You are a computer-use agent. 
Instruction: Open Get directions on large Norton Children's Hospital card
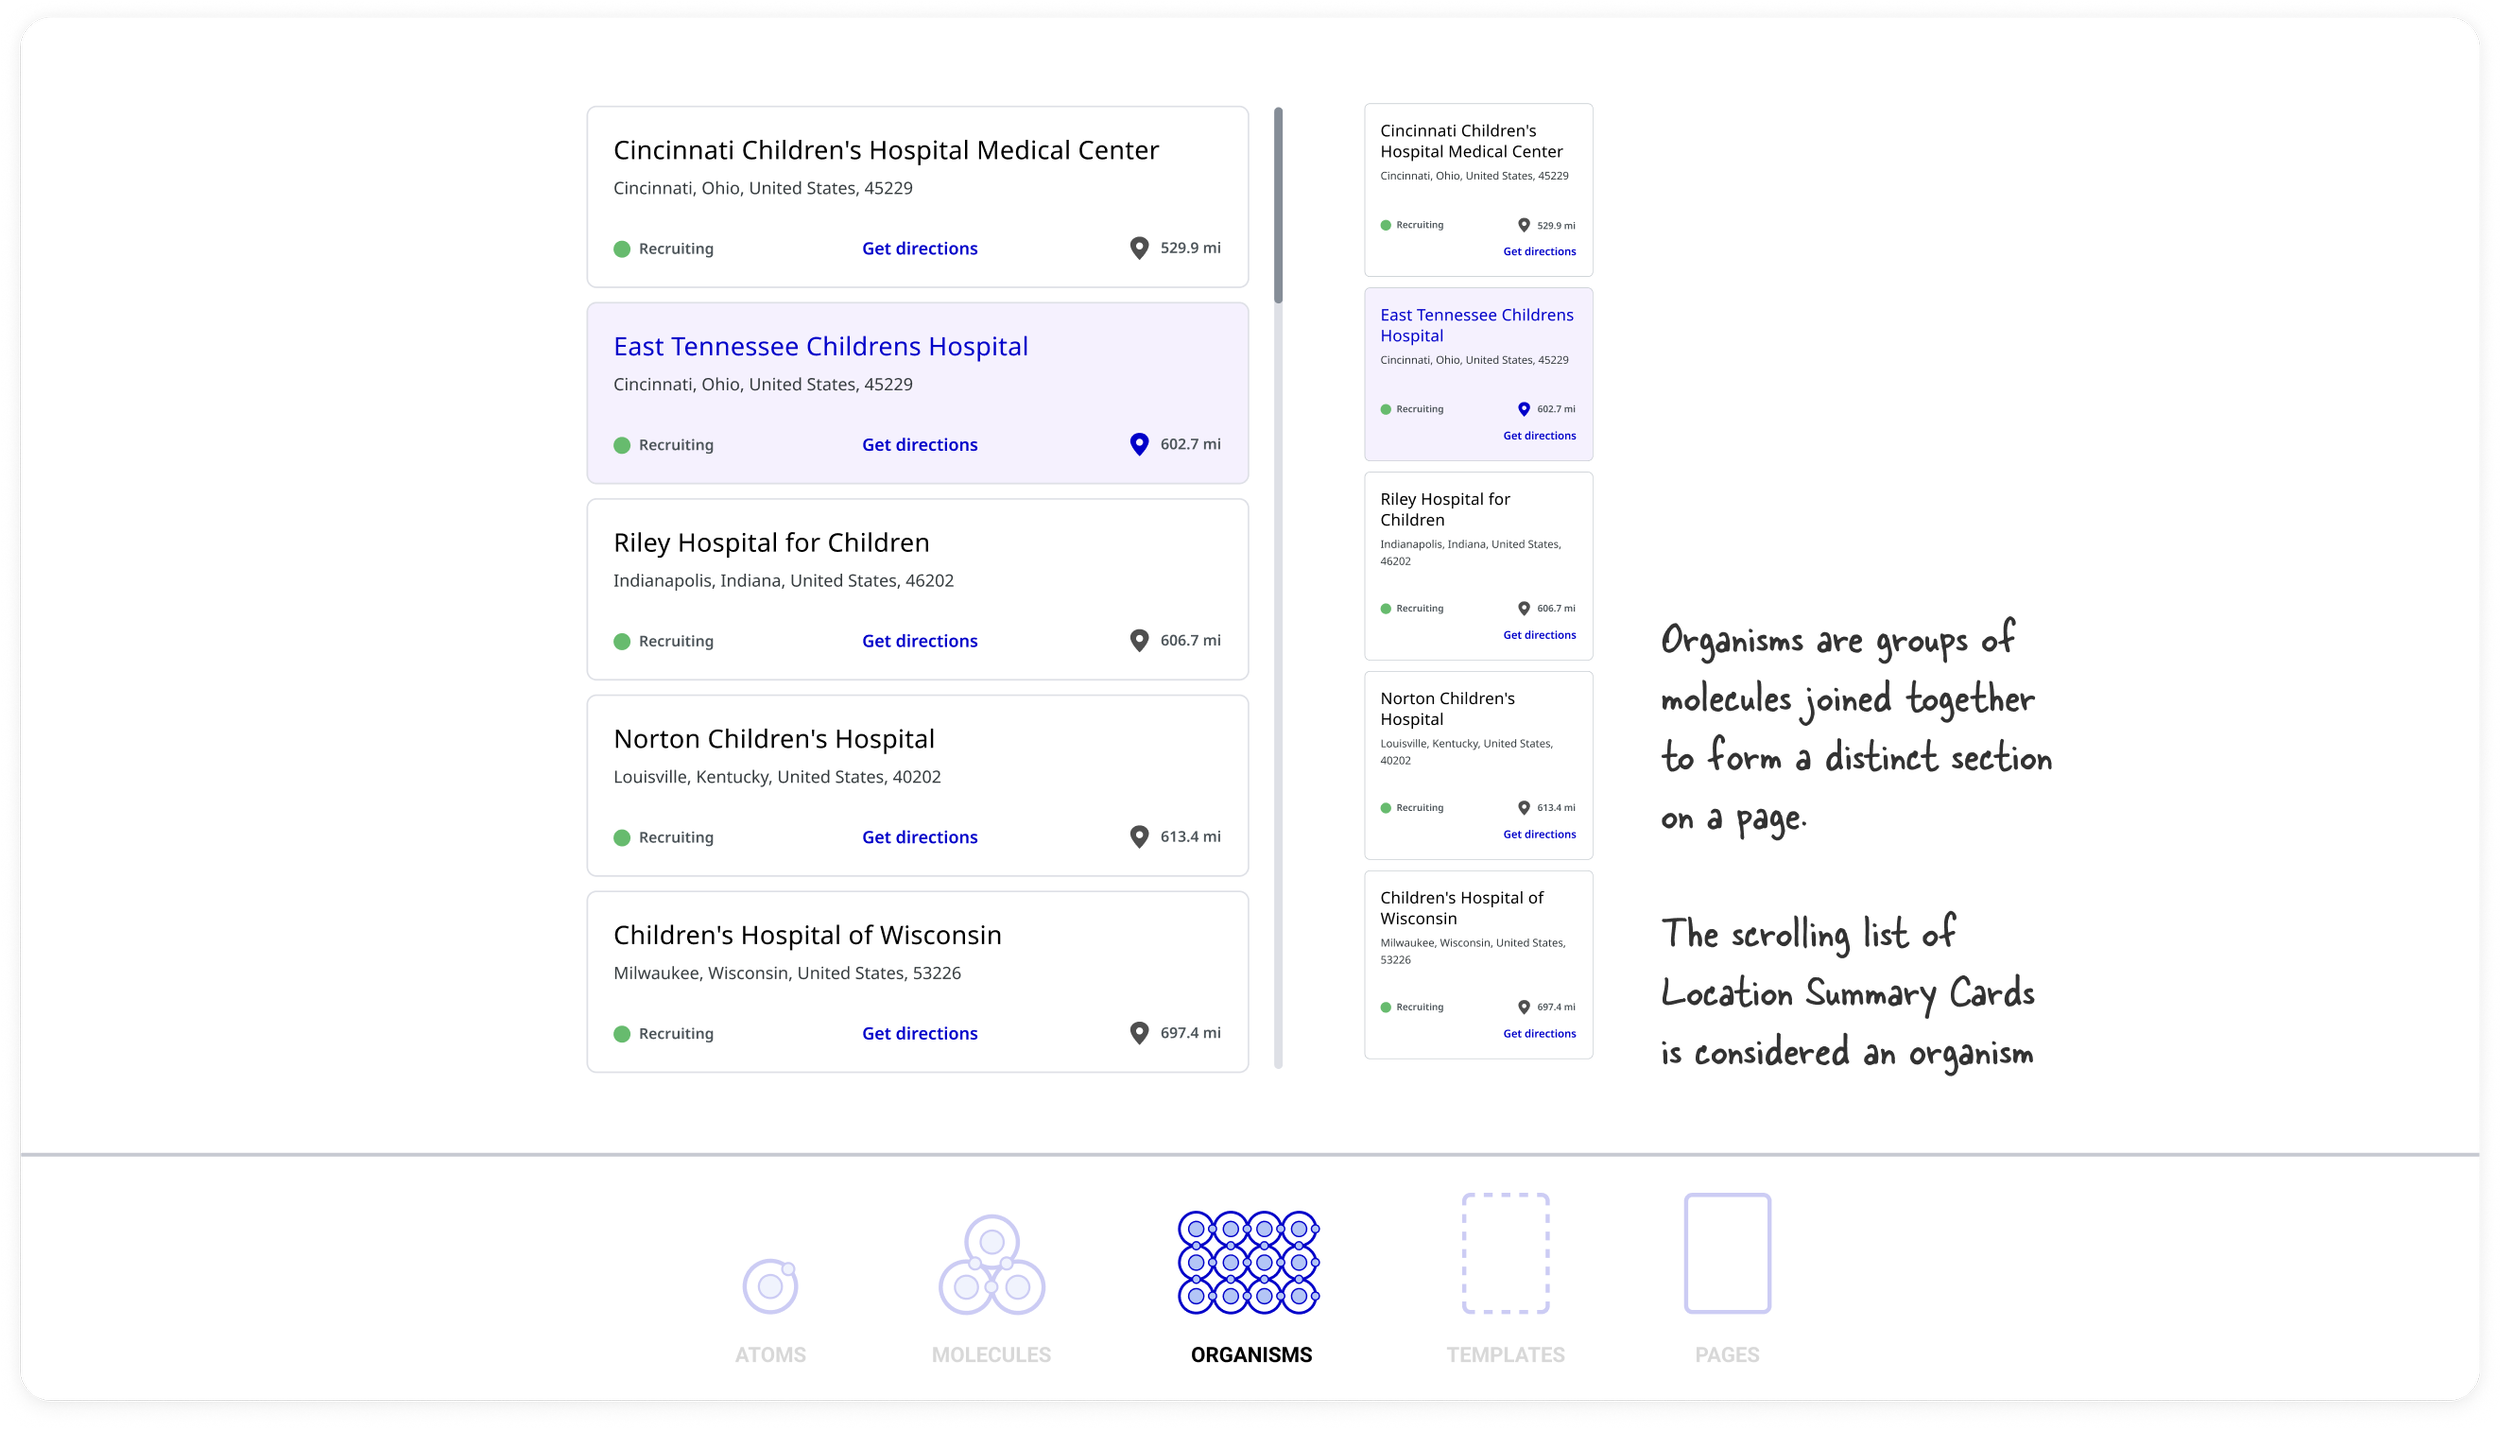(919, 838)
